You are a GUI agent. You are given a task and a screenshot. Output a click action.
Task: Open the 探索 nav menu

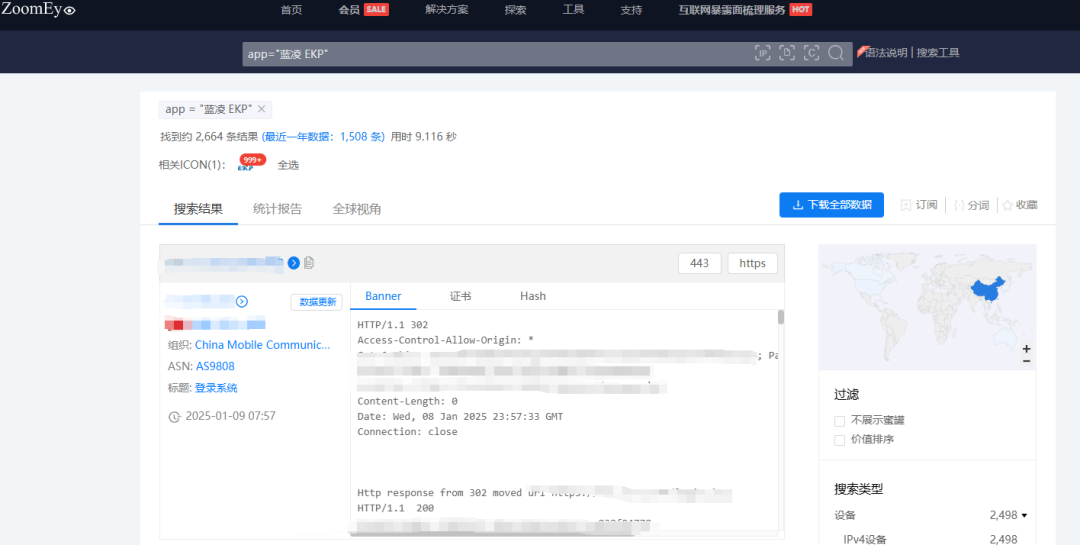click(x=515, y=10)
